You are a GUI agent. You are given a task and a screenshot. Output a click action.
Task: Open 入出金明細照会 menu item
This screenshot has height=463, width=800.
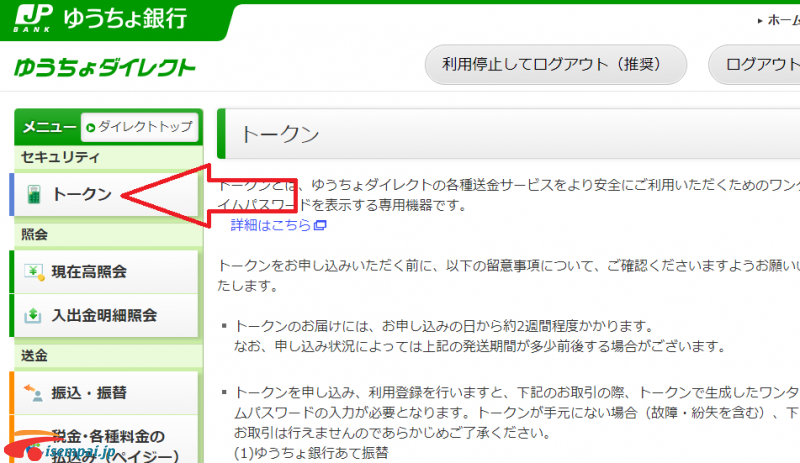pos(106,315)
